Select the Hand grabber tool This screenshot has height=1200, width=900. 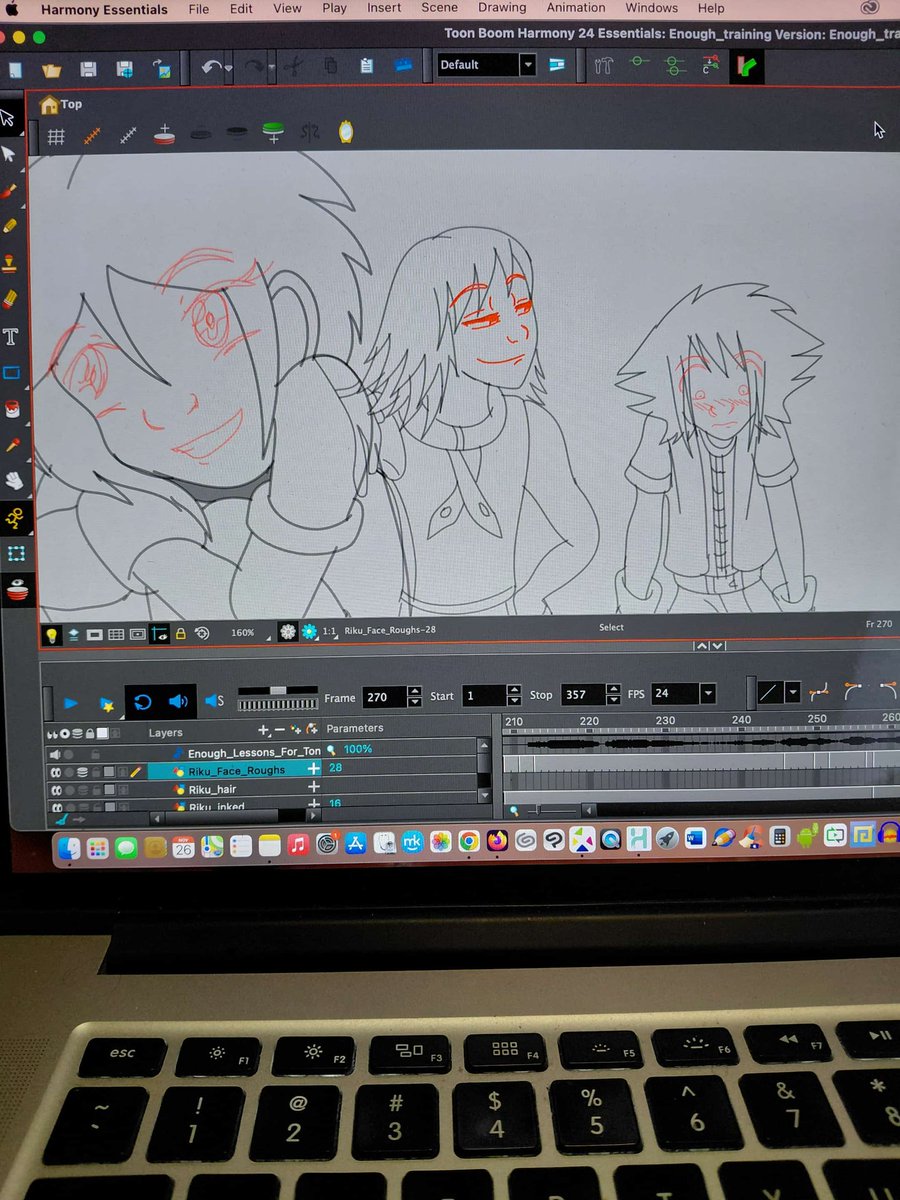click(14, 481)
